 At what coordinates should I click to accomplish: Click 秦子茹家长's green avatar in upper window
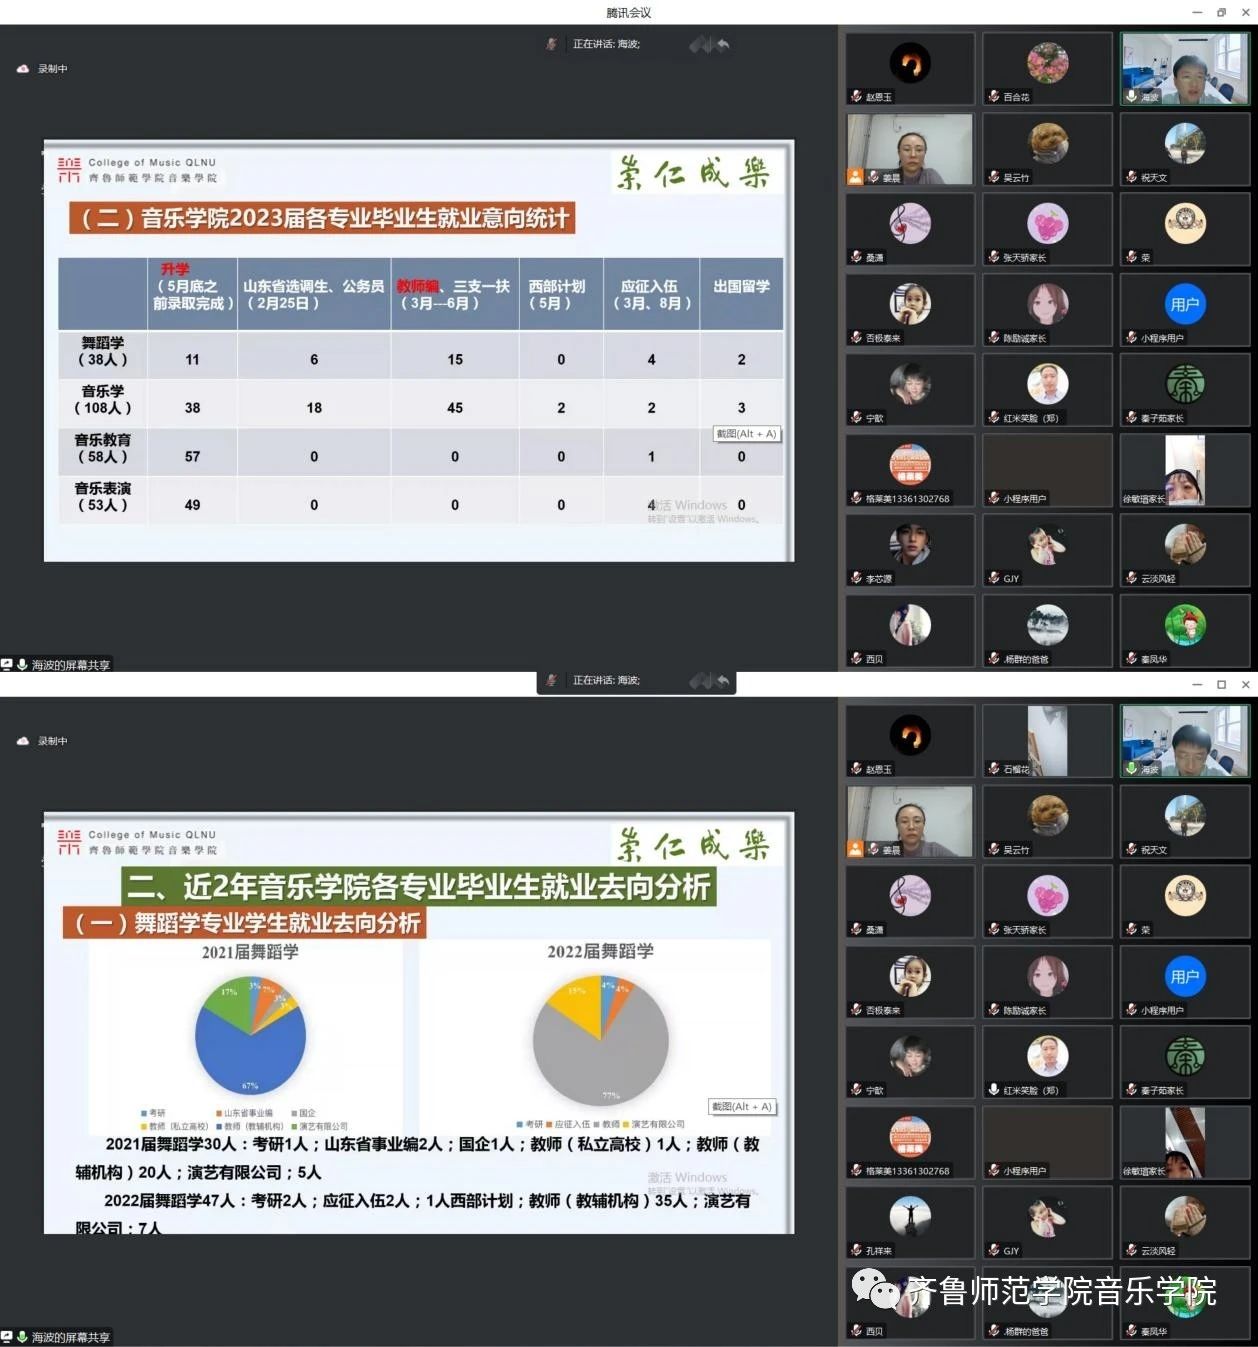[1185, 384]
